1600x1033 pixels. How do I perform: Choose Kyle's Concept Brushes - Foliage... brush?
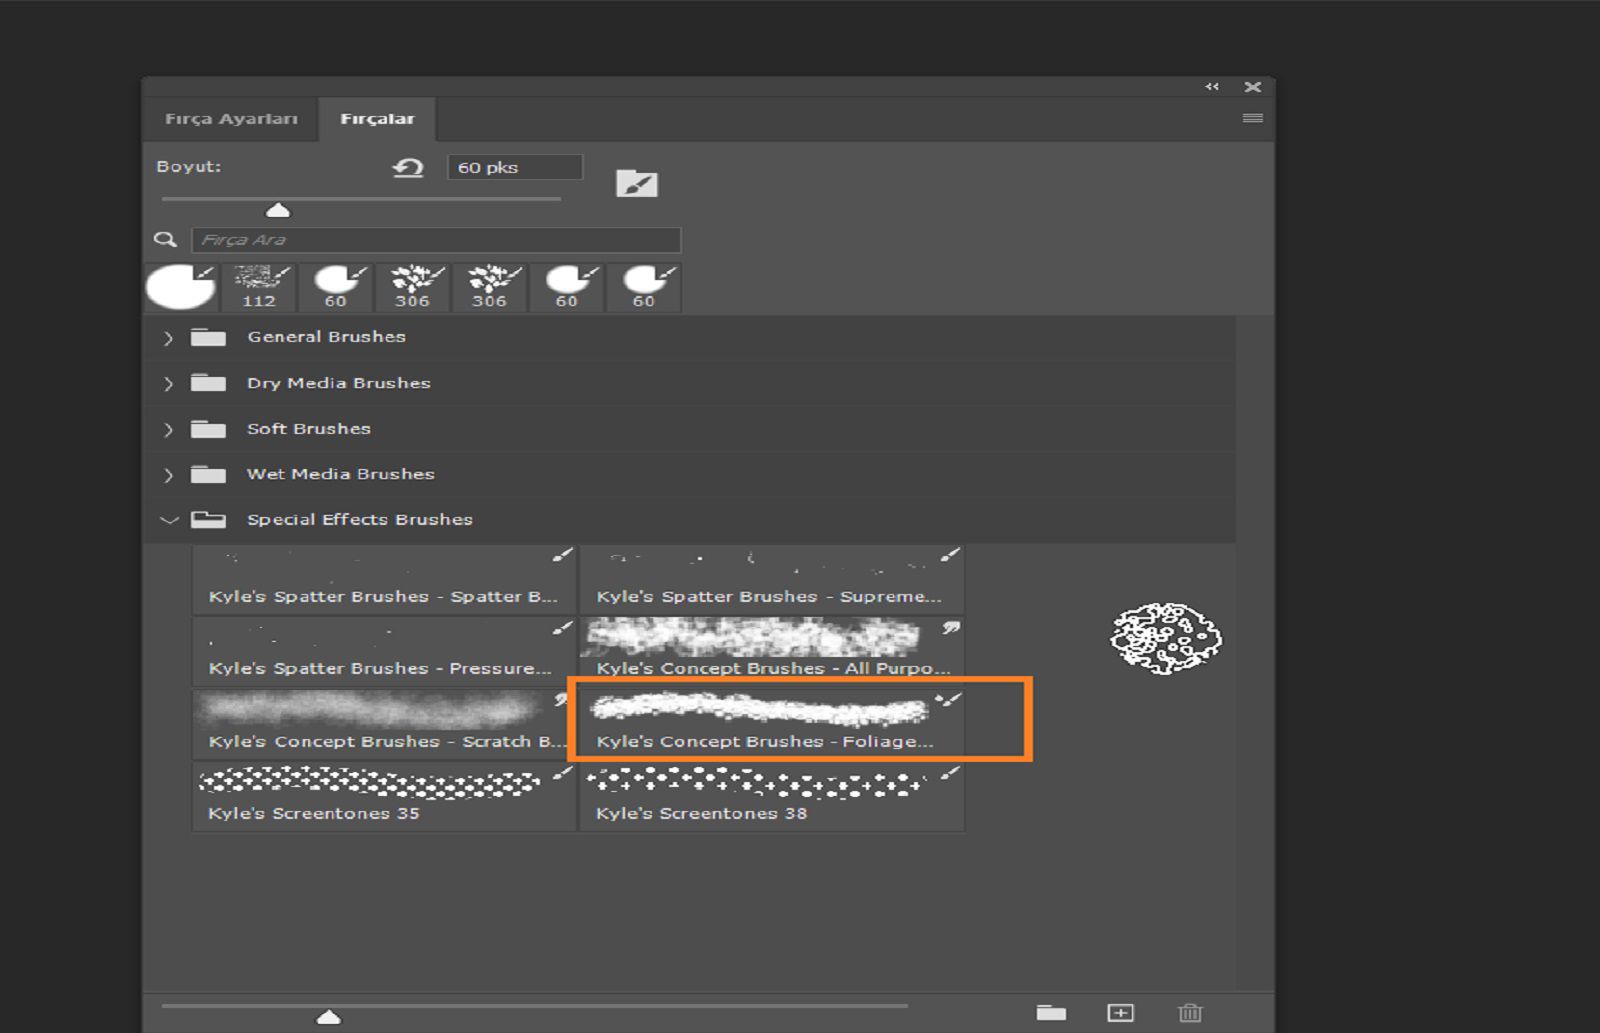click(772, 724)
